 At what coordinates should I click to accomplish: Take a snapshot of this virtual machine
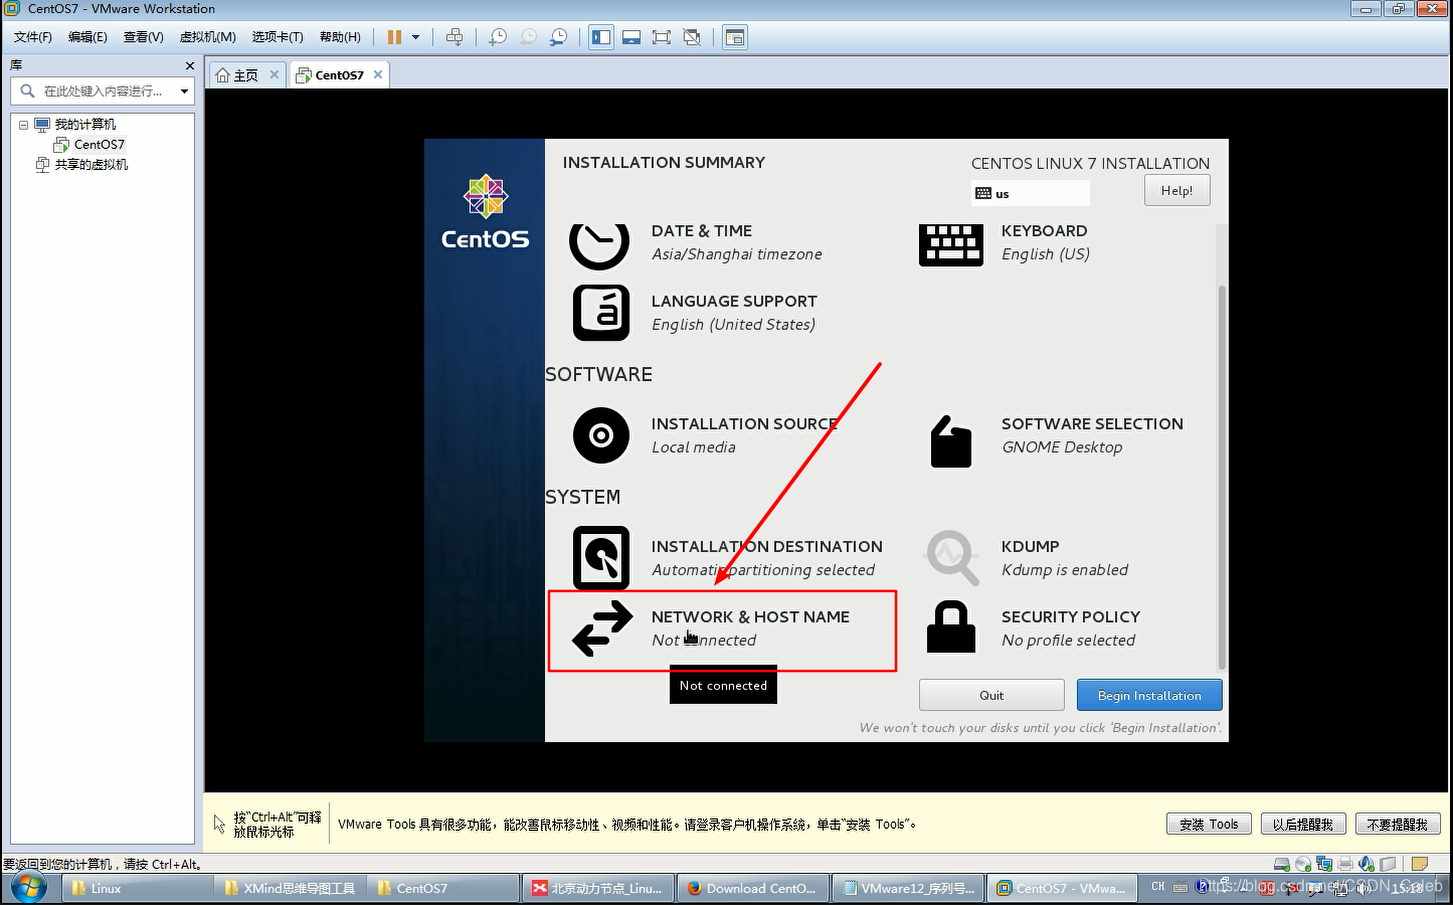point(497,37)
